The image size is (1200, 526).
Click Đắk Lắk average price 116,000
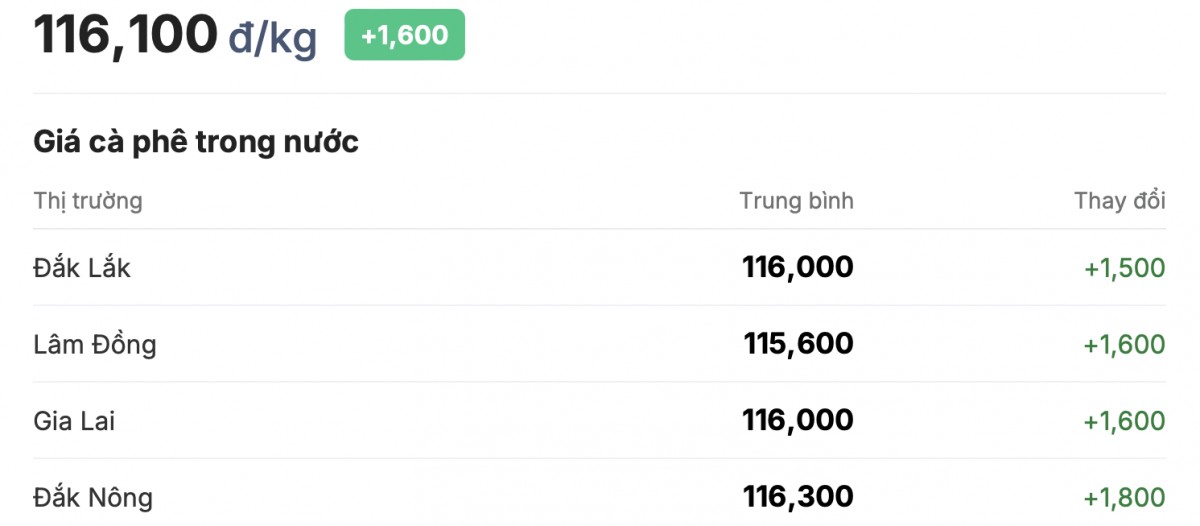(x=797, y=267)
